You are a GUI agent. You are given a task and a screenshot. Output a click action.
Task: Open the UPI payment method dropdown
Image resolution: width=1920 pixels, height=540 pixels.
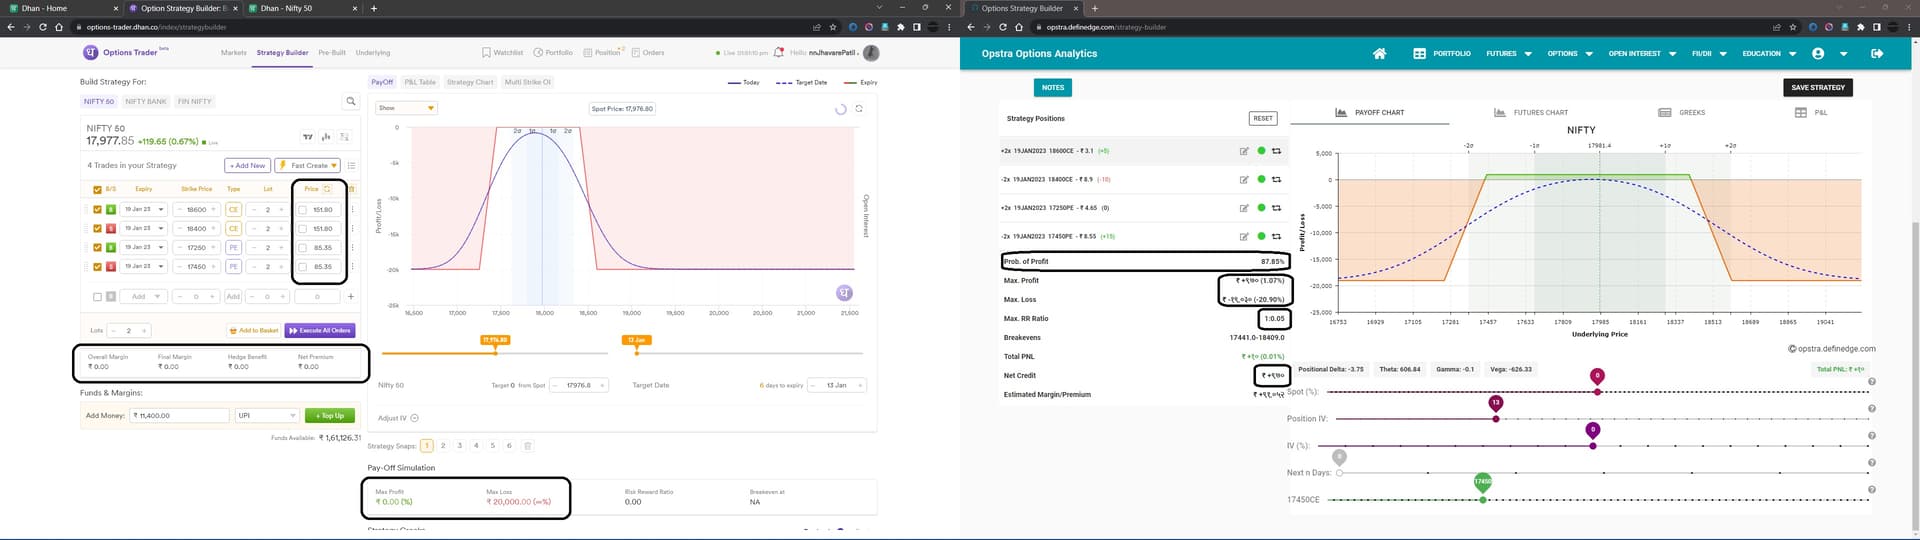267,415
